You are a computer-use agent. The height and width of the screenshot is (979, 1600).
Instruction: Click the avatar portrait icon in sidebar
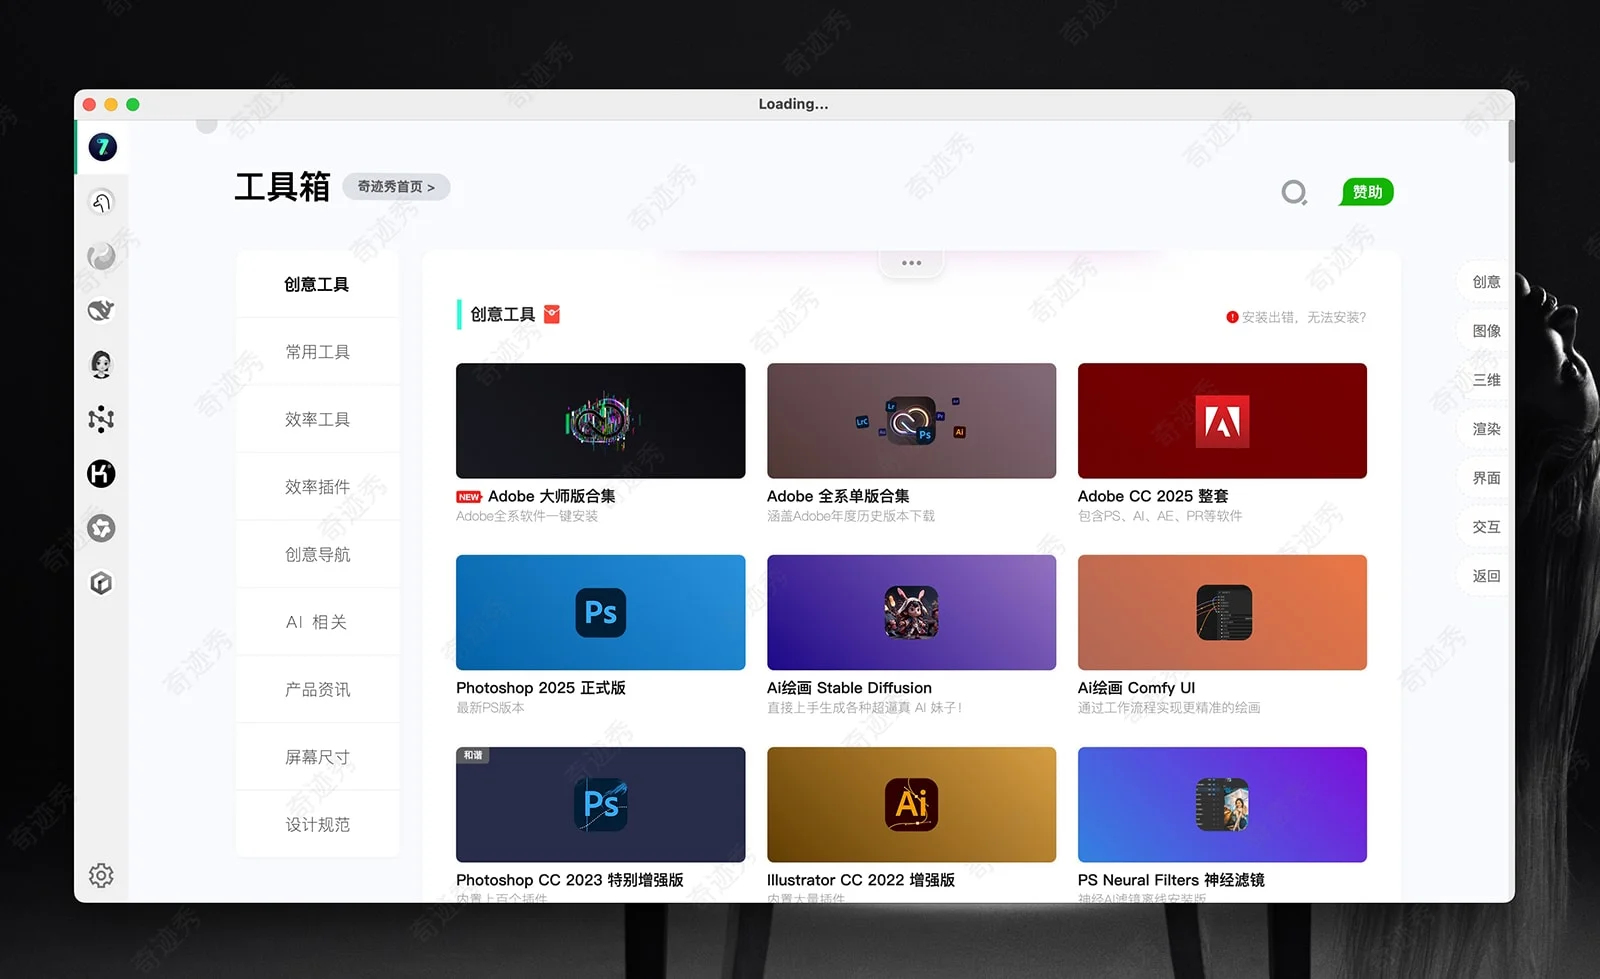(x=100, y=364)
